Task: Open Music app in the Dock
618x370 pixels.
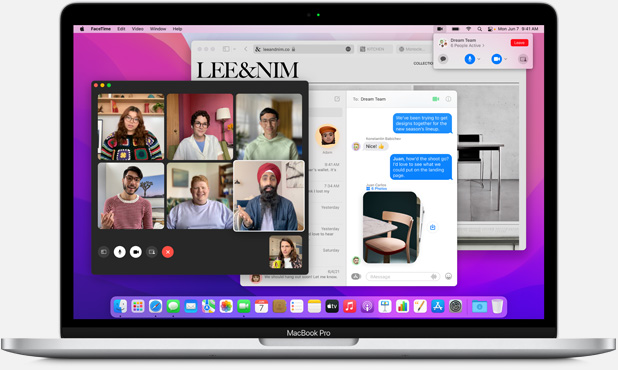Action: pyautogui.click(x=350, y=306)
